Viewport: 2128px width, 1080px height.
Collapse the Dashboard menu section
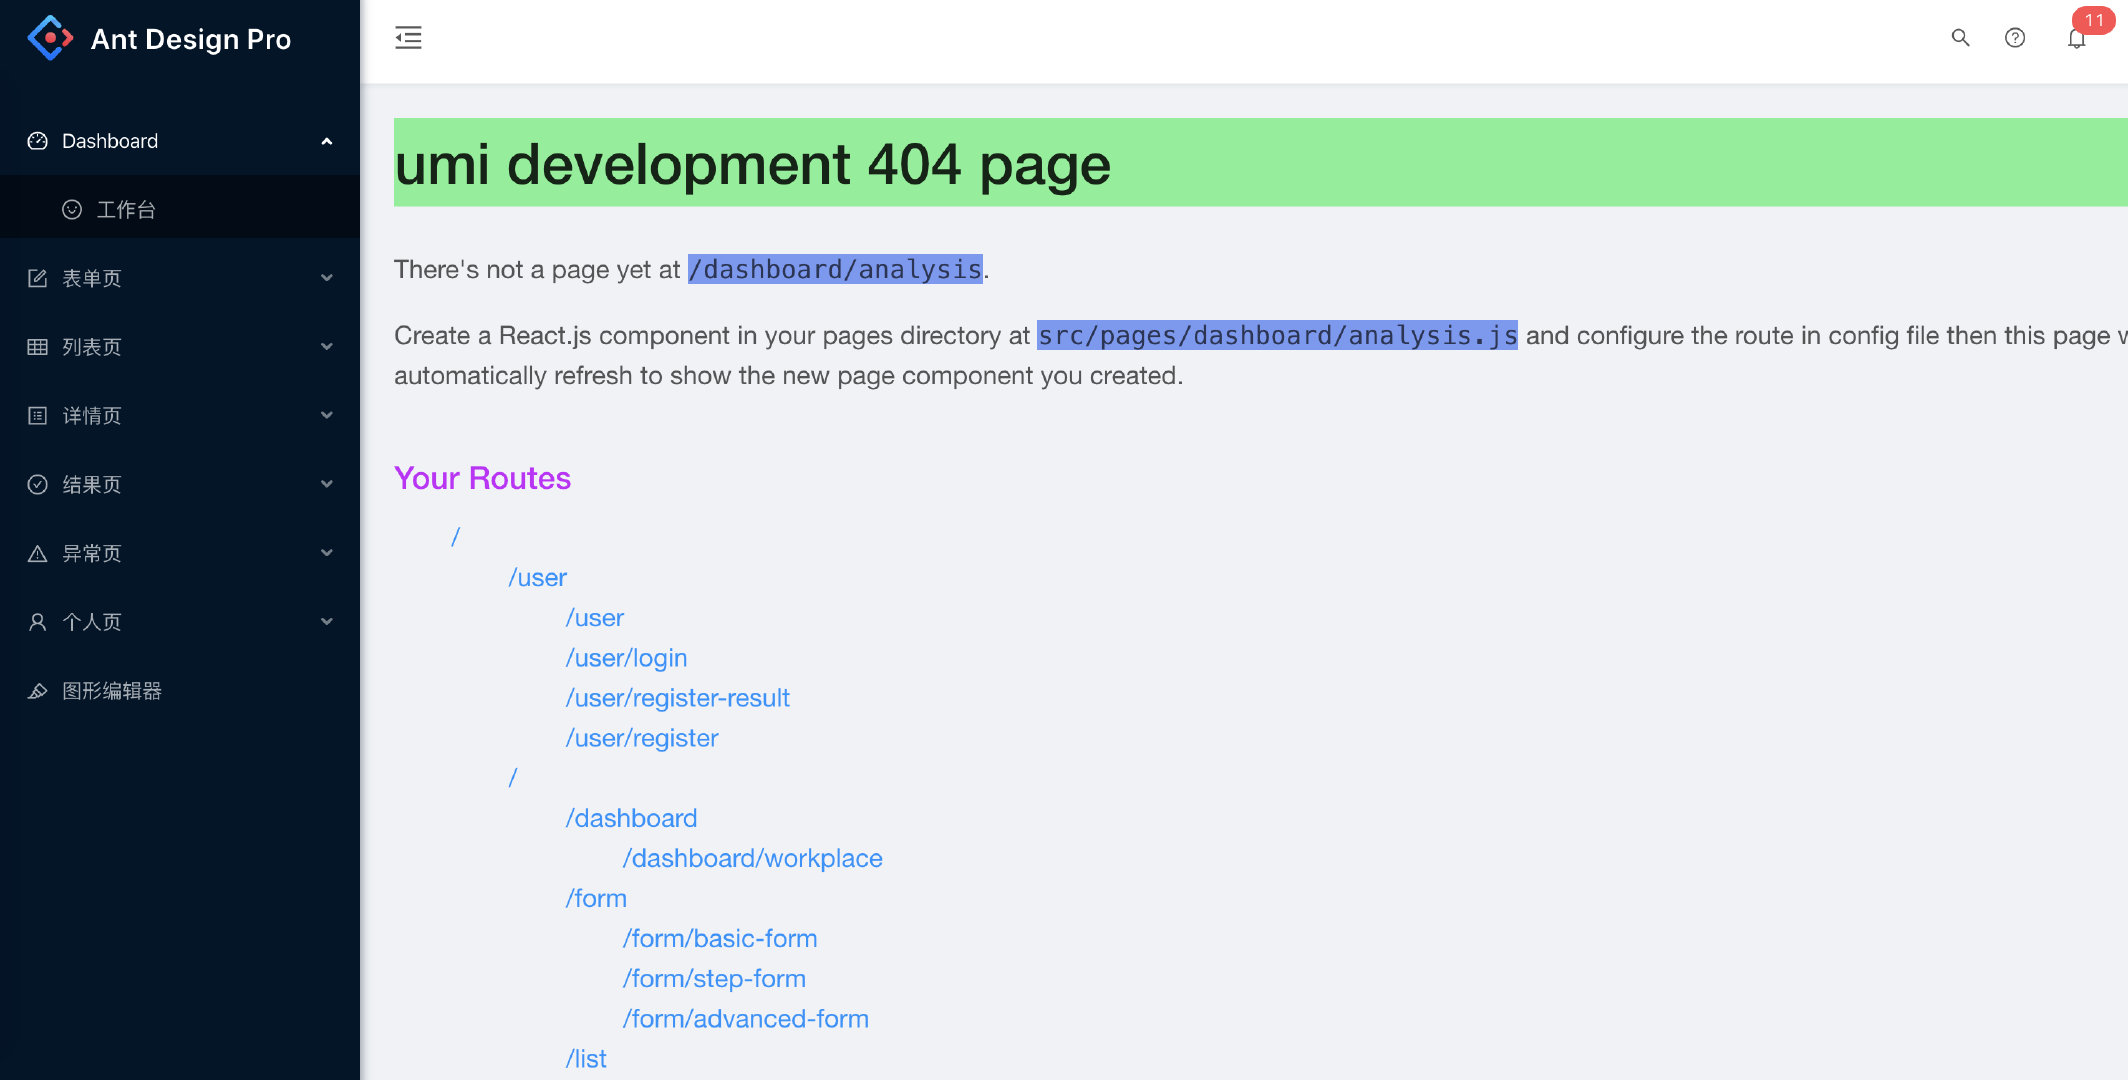tap(326, 141)
